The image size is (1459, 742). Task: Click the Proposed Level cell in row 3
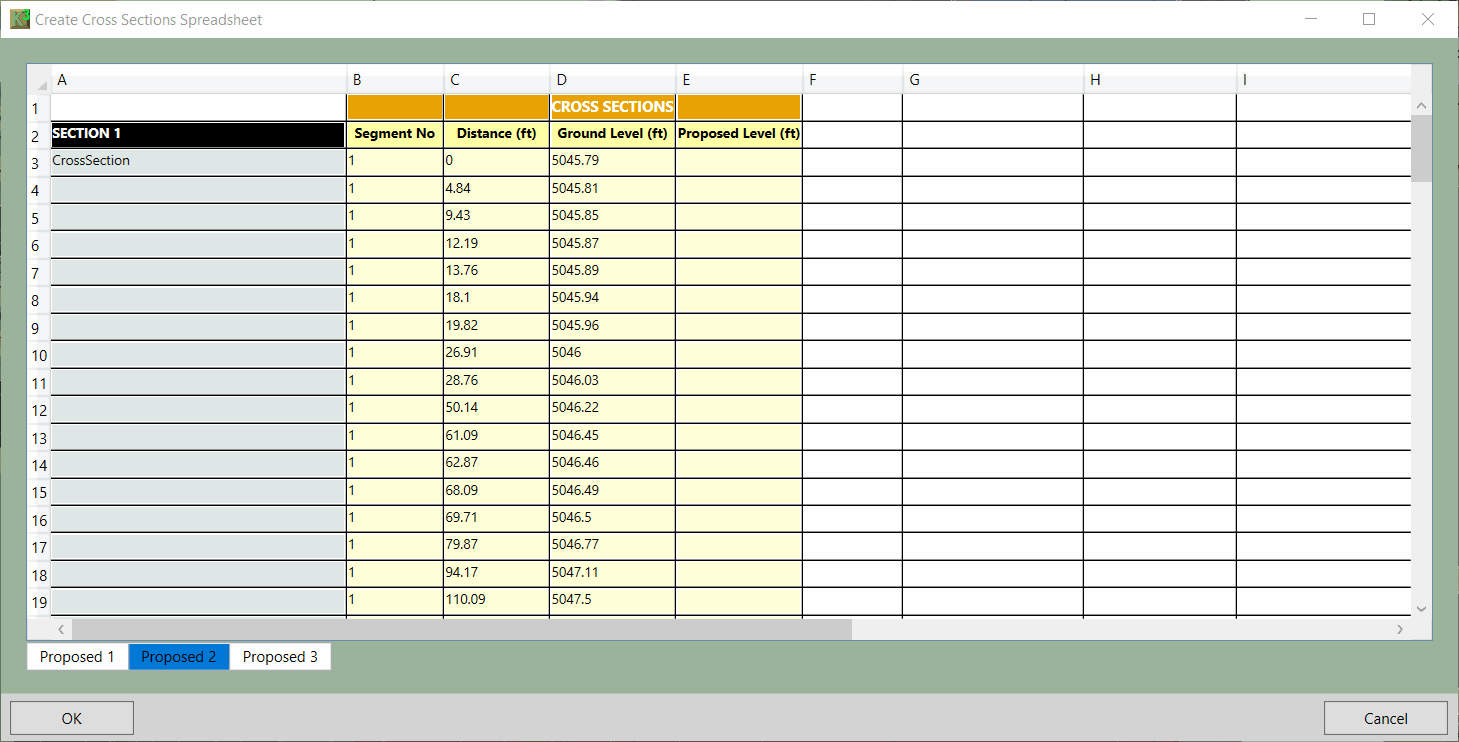coord(738,161)
